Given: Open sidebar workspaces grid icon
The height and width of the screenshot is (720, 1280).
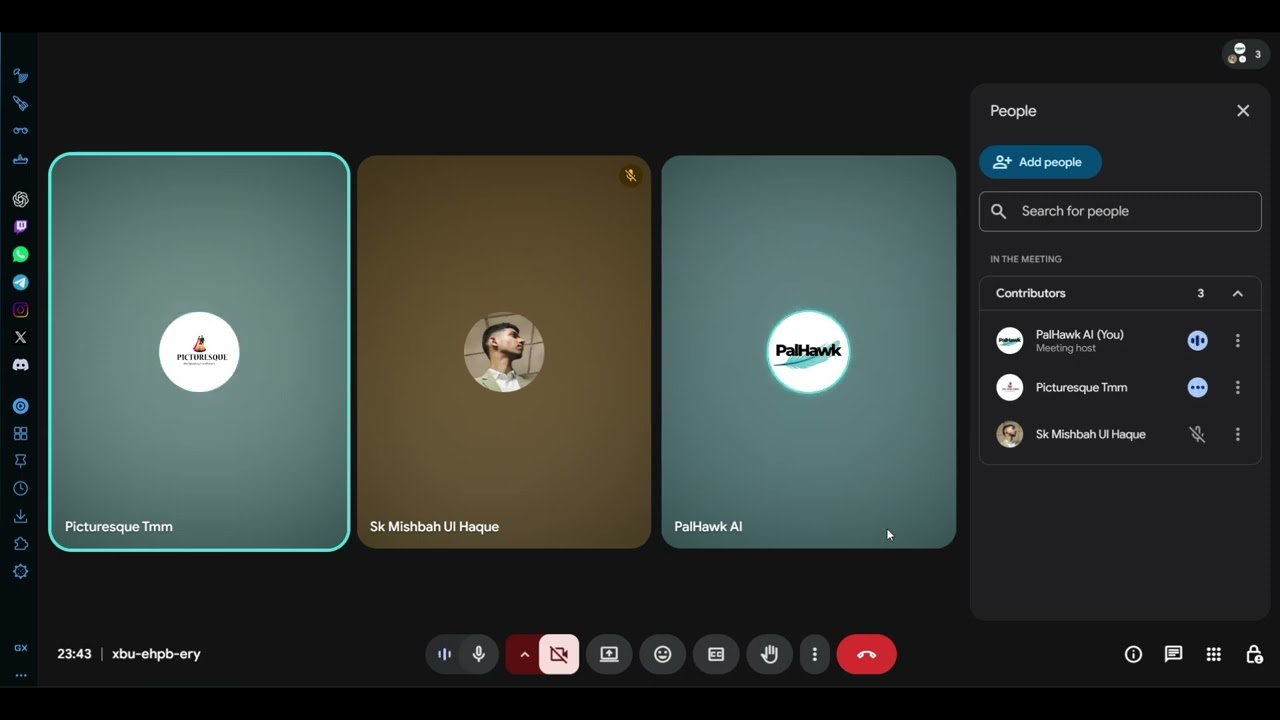Looking at the screenshot, I should (20, 434).
